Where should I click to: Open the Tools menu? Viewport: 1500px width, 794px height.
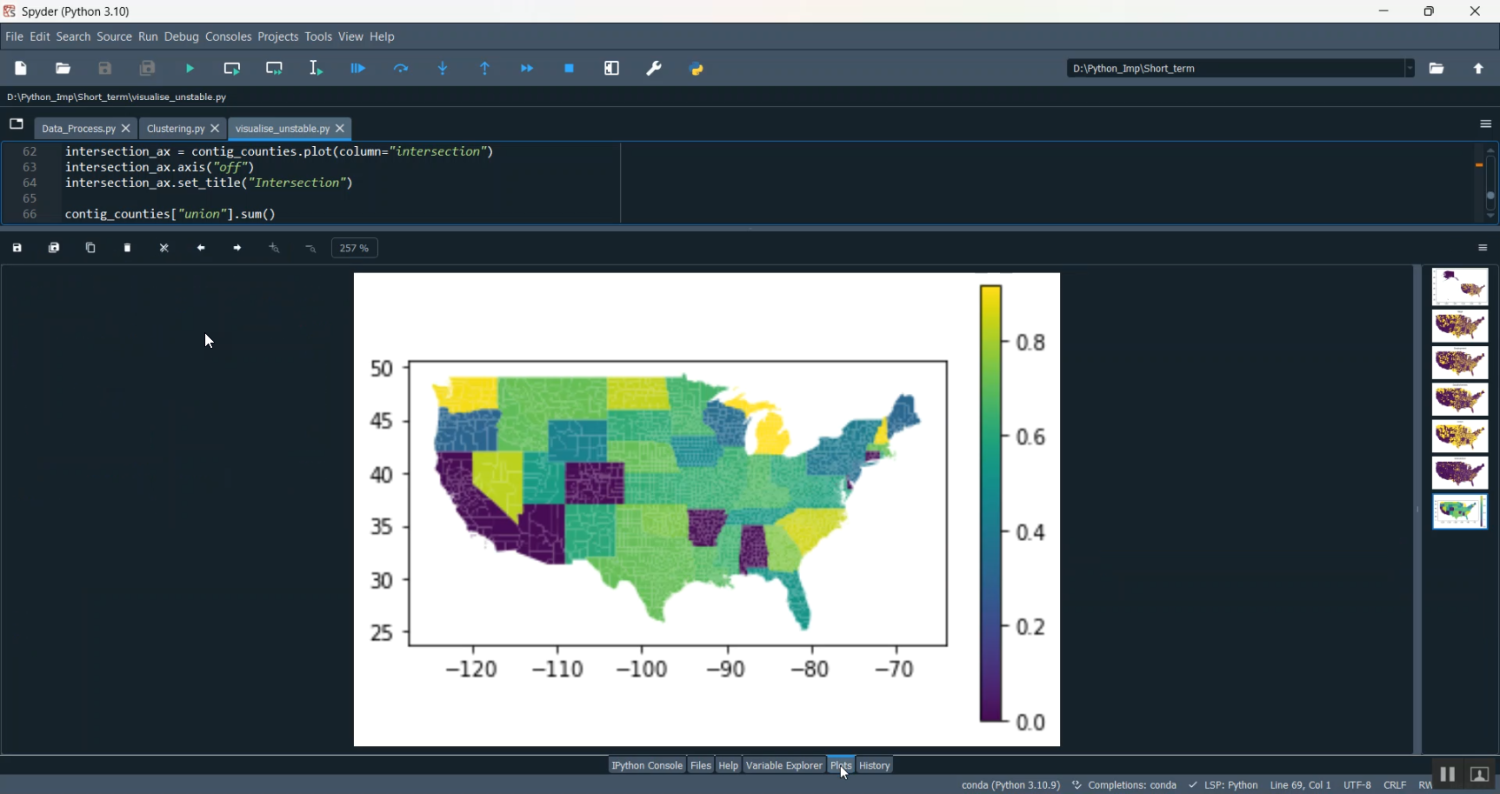pos(318,36)
